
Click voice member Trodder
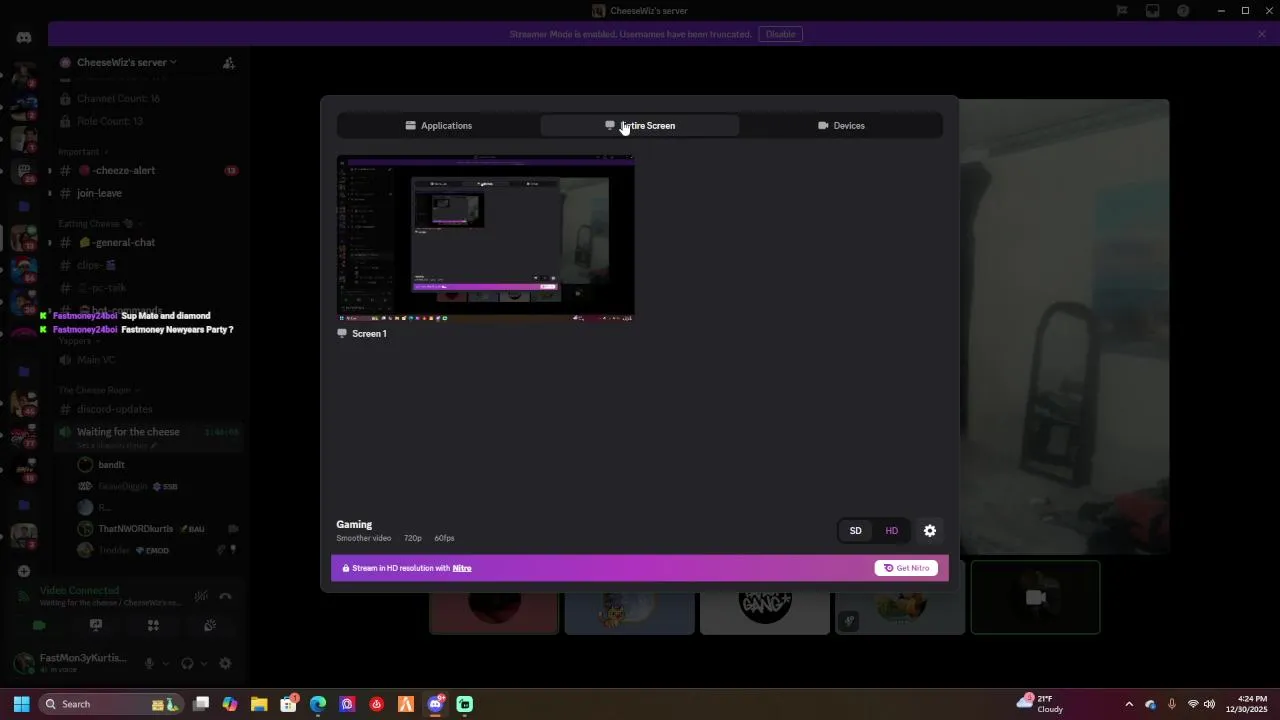(x=158, y=550)
